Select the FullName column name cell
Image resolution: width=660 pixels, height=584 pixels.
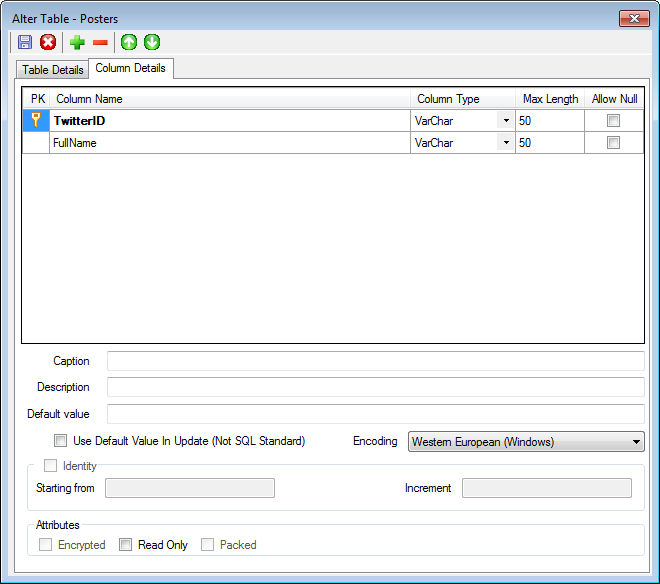[230, 142]
